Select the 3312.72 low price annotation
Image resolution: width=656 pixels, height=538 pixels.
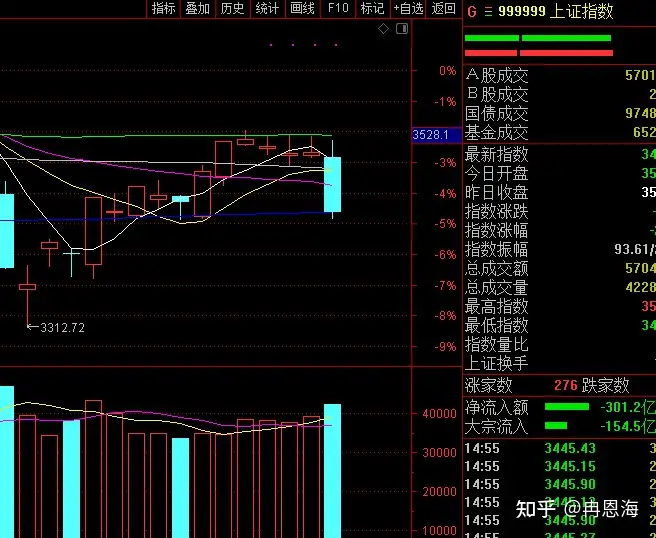pyautogui.click(x=62, y=328)
